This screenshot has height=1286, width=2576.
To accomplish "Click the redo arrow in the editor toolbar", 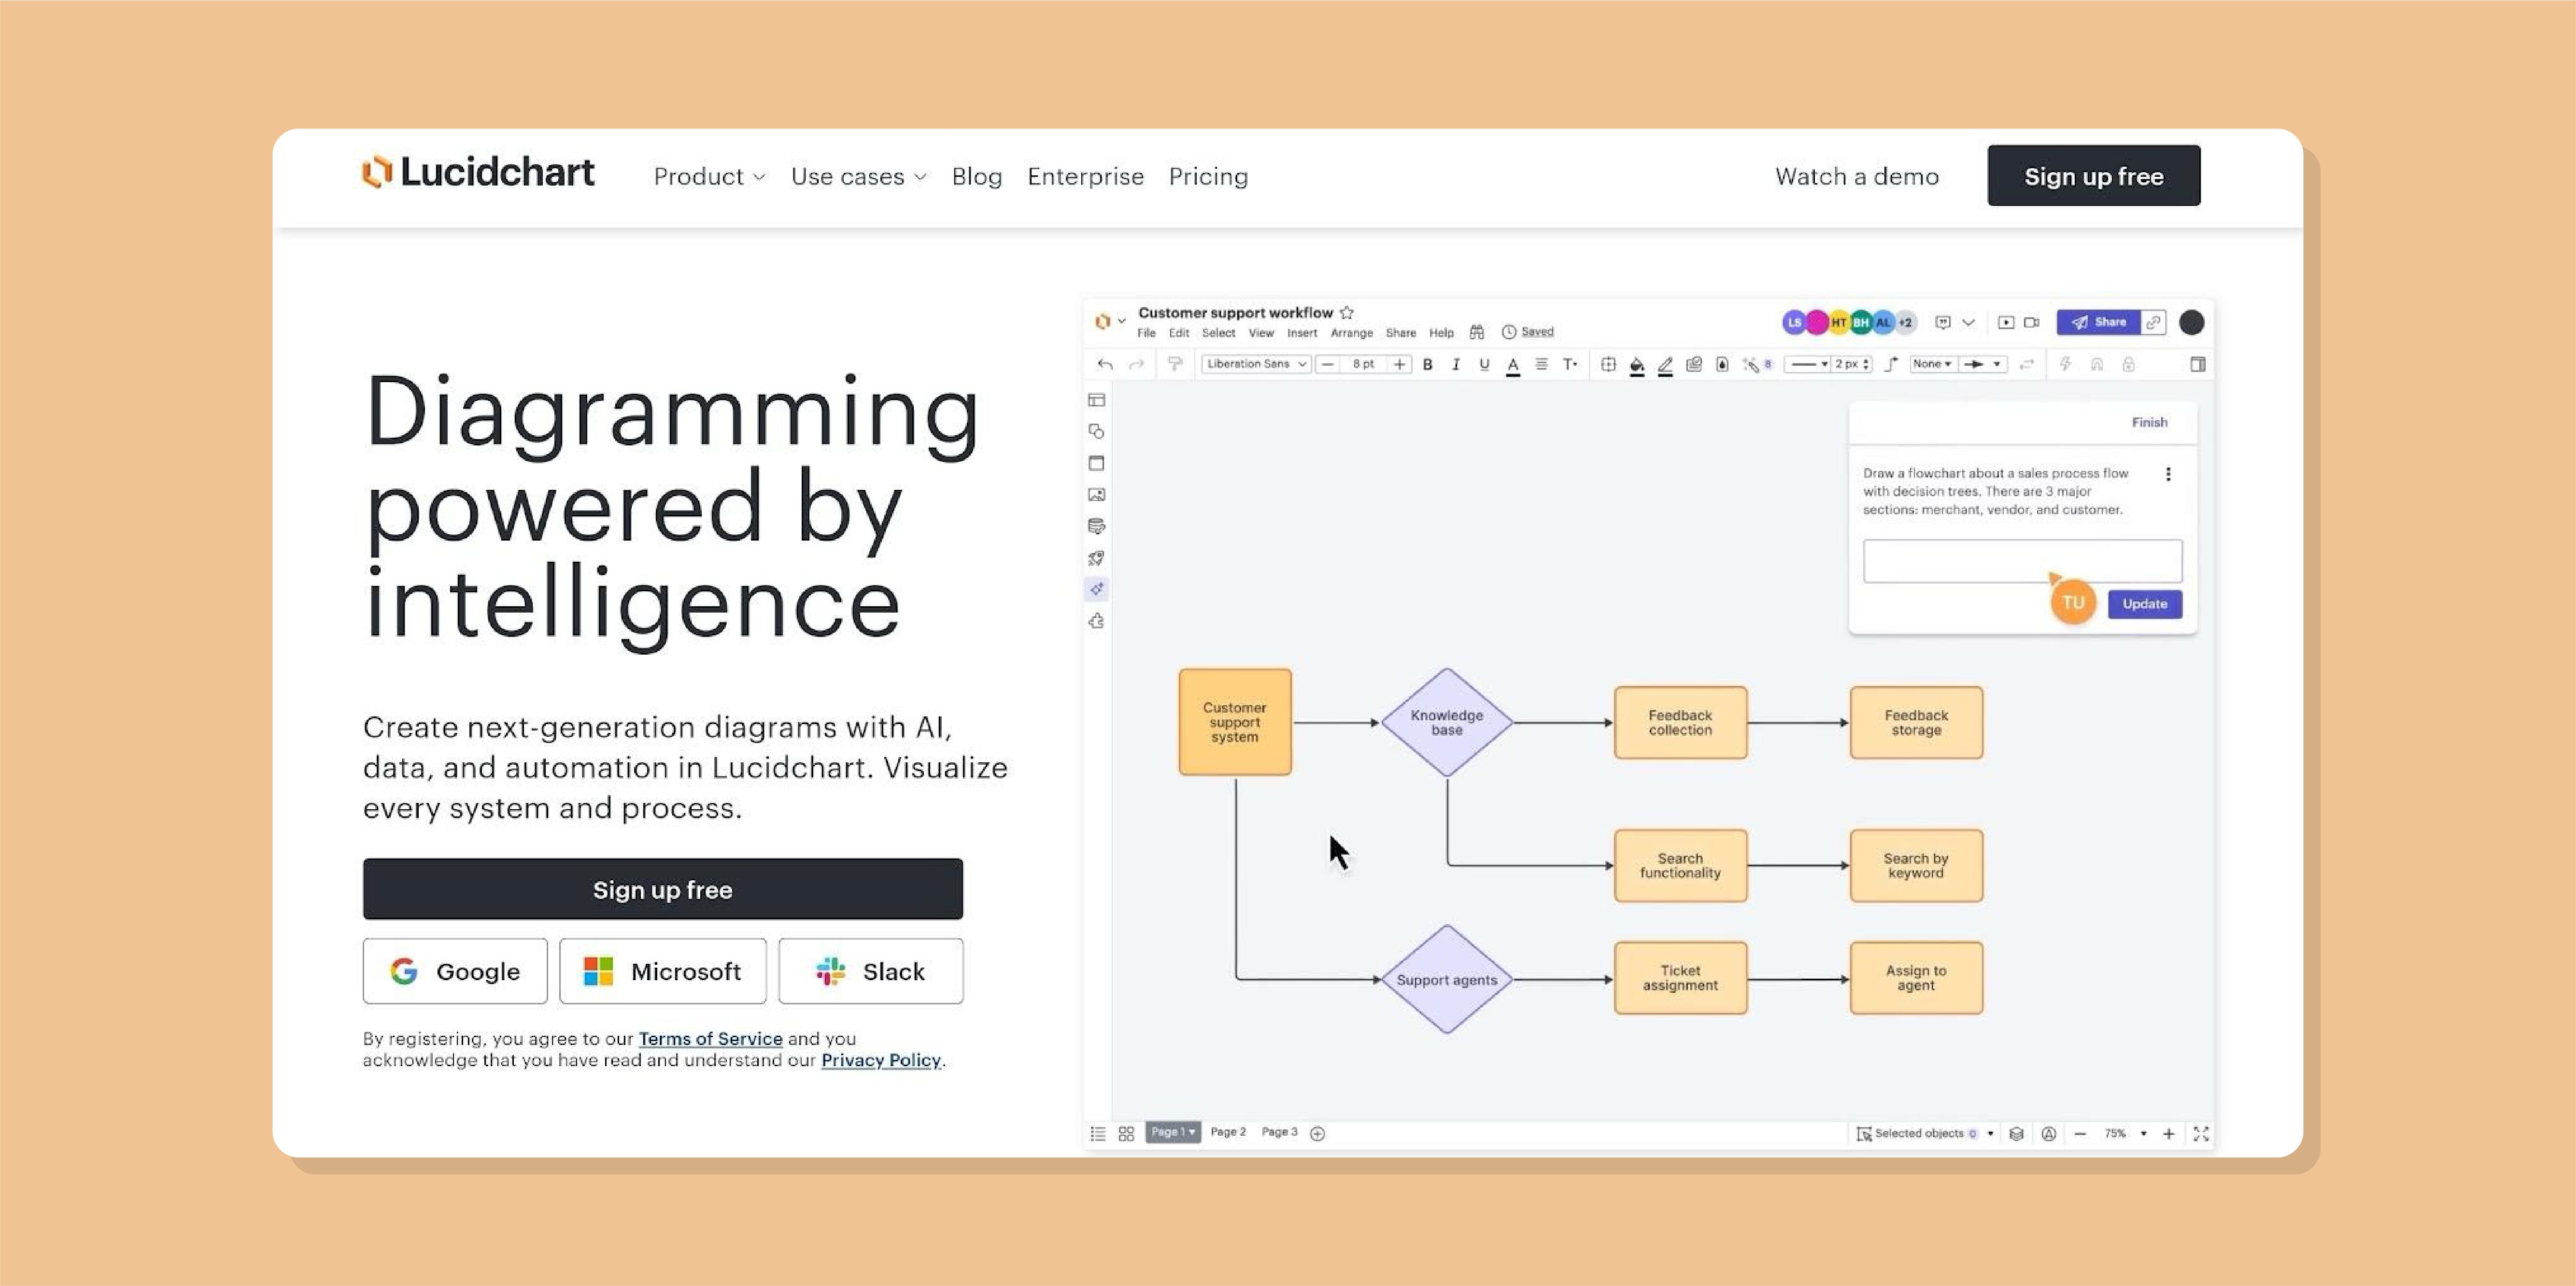I will 1137,365.
